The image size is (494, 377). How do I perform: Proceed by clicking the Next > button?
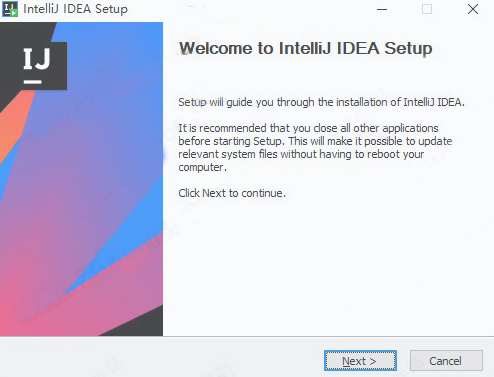(360, 360)
